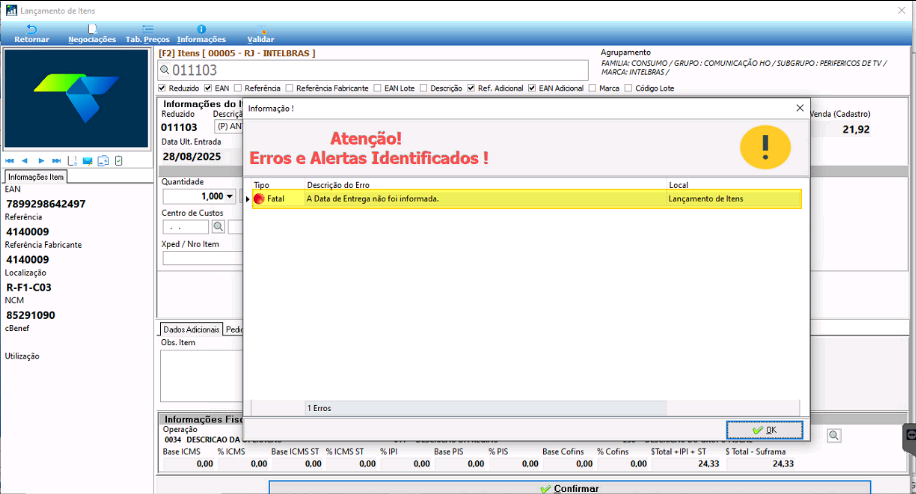Click the yellow exclamation warning icon
The width and height of the screenshot is (916, 494).
coord(765,147)
